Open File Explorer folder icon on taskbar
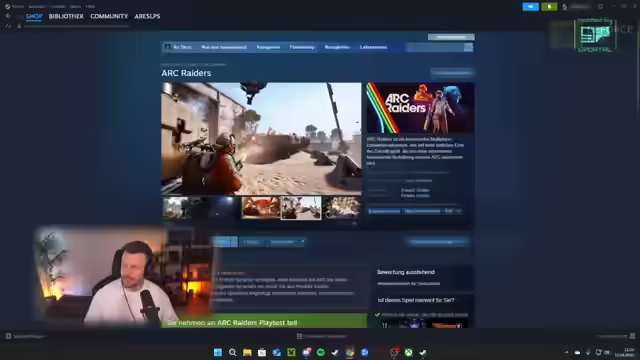The image size is (640, 360). (247, 352)
